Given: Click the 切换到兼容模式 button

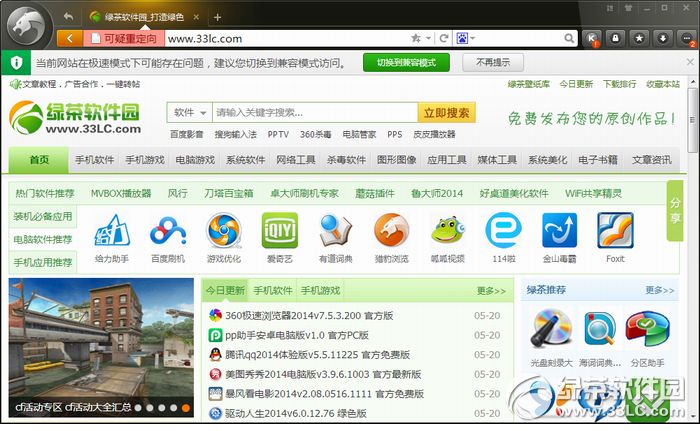Looking at the screenshot, I should click(x=406, y=63).
